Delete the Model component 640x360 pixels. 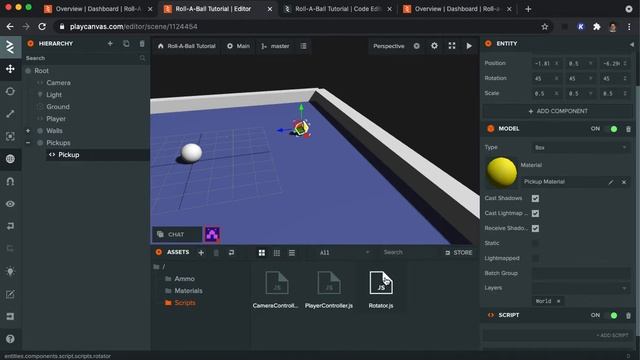click(x=628, y=129)
